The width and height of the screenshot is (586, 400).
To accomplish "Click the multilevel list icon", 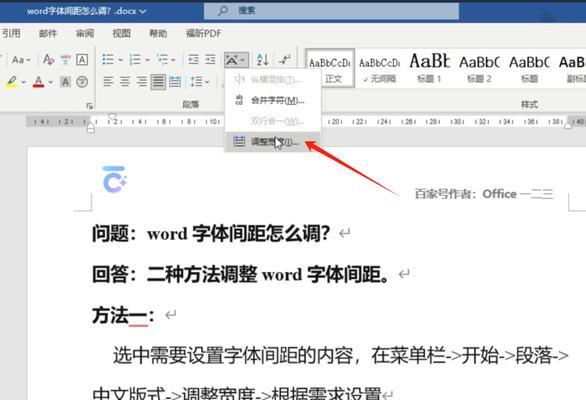I will 163,59.
